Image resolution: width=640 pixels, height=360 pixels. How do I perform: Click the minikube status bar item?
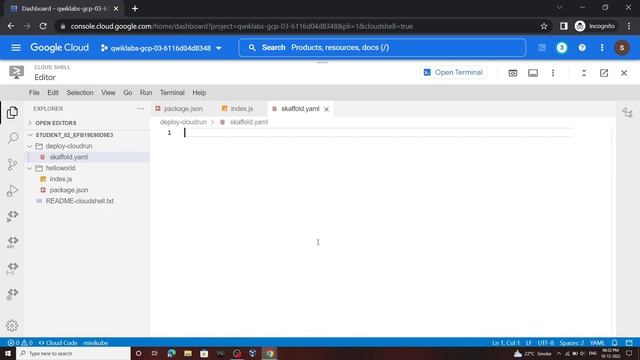click(95, 343)
